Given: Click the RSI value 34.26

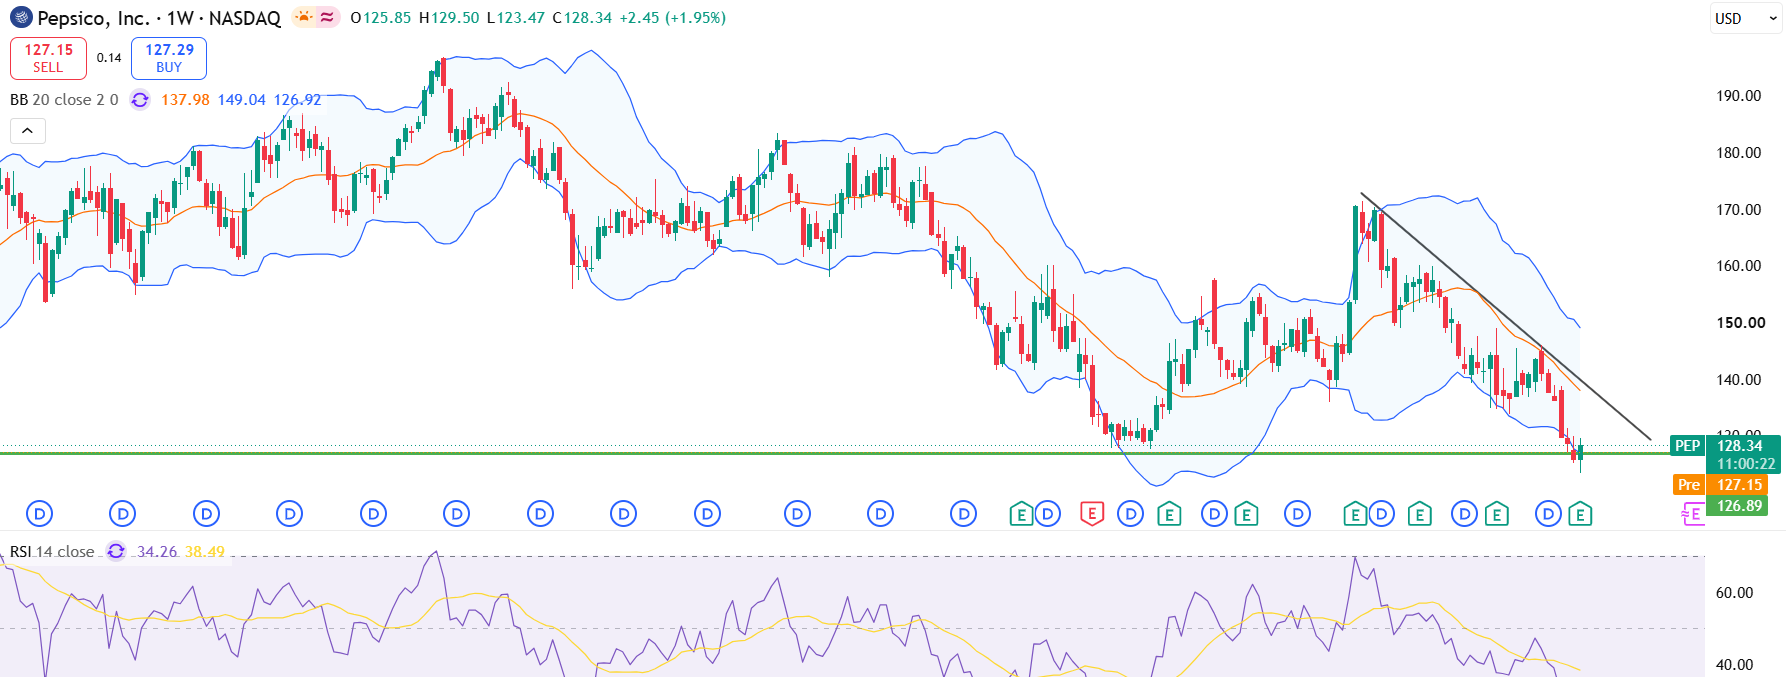Looking at the screenshot, I should (x=157, y=552).
